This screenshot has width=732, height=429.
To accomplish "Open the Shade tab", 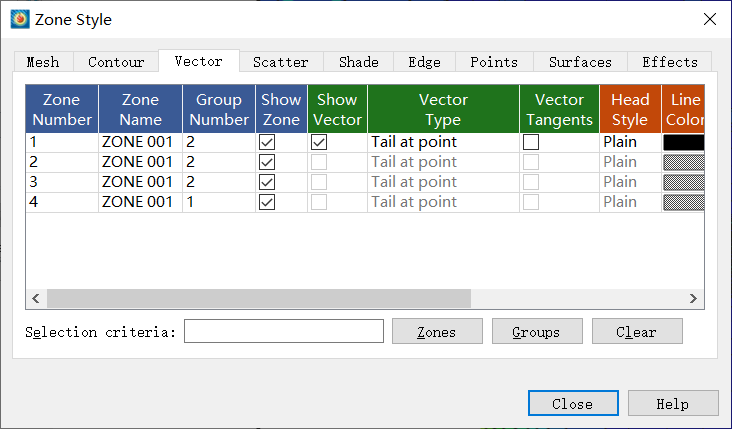I will click(359, 62).
